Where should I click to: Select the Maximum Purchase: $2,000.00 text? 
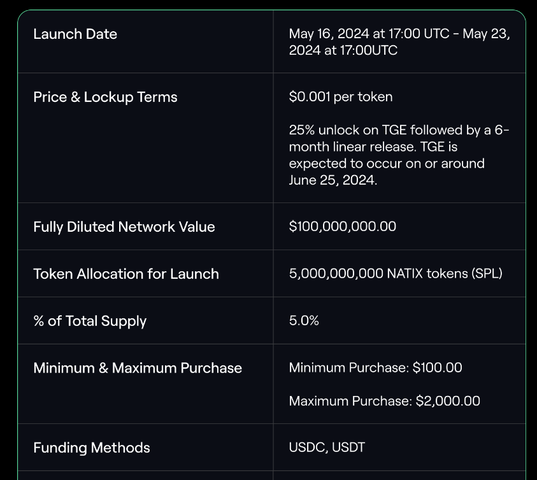click(x=384, y=401)
